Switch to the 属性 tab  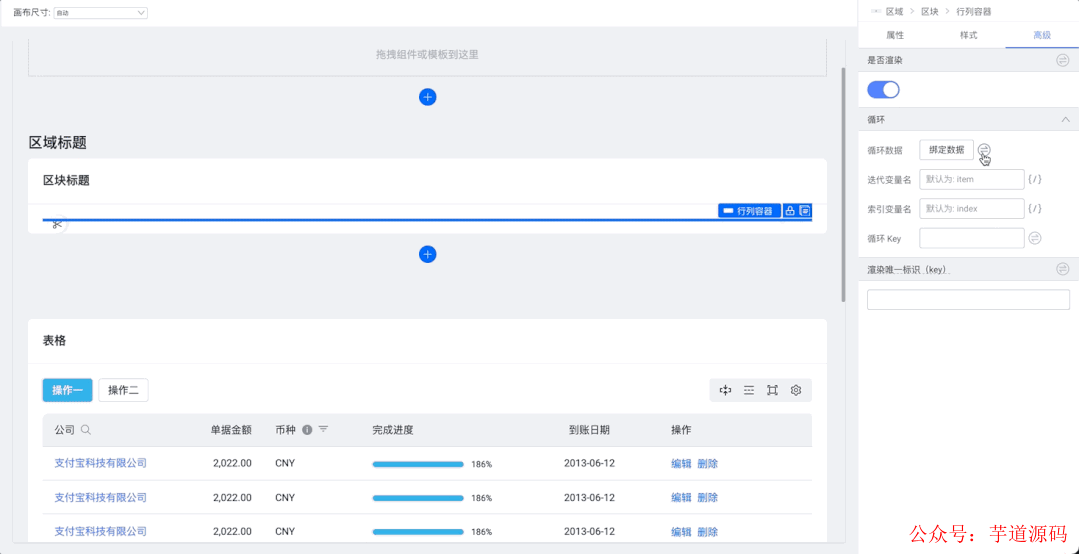(x=895, y=35)
